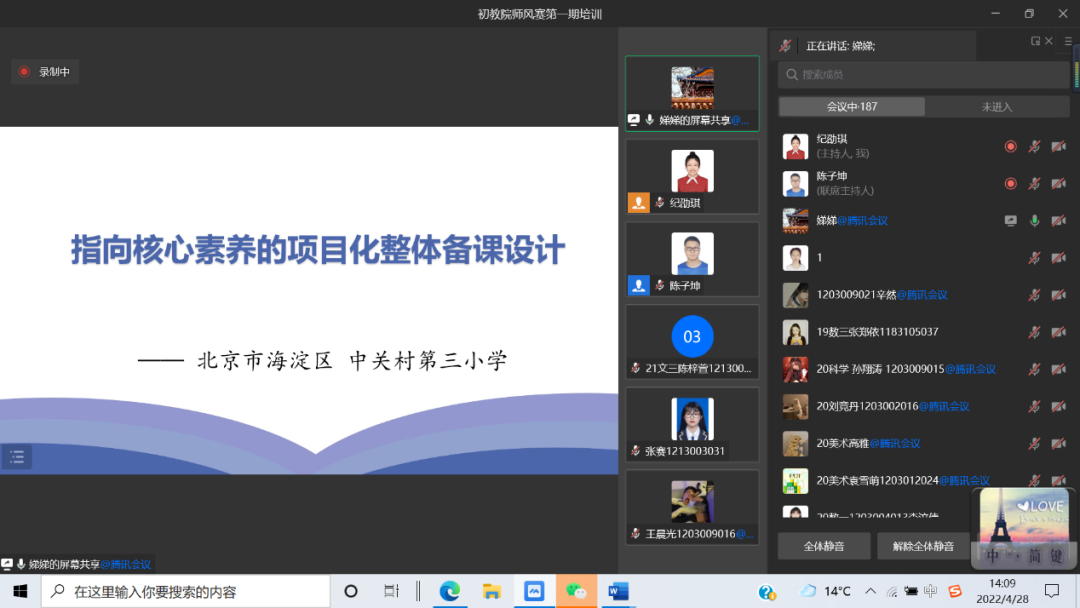Screen dimensions: 1080x608
Task: Open File Explorer from the taskbar
Action: tap(492, 591)
